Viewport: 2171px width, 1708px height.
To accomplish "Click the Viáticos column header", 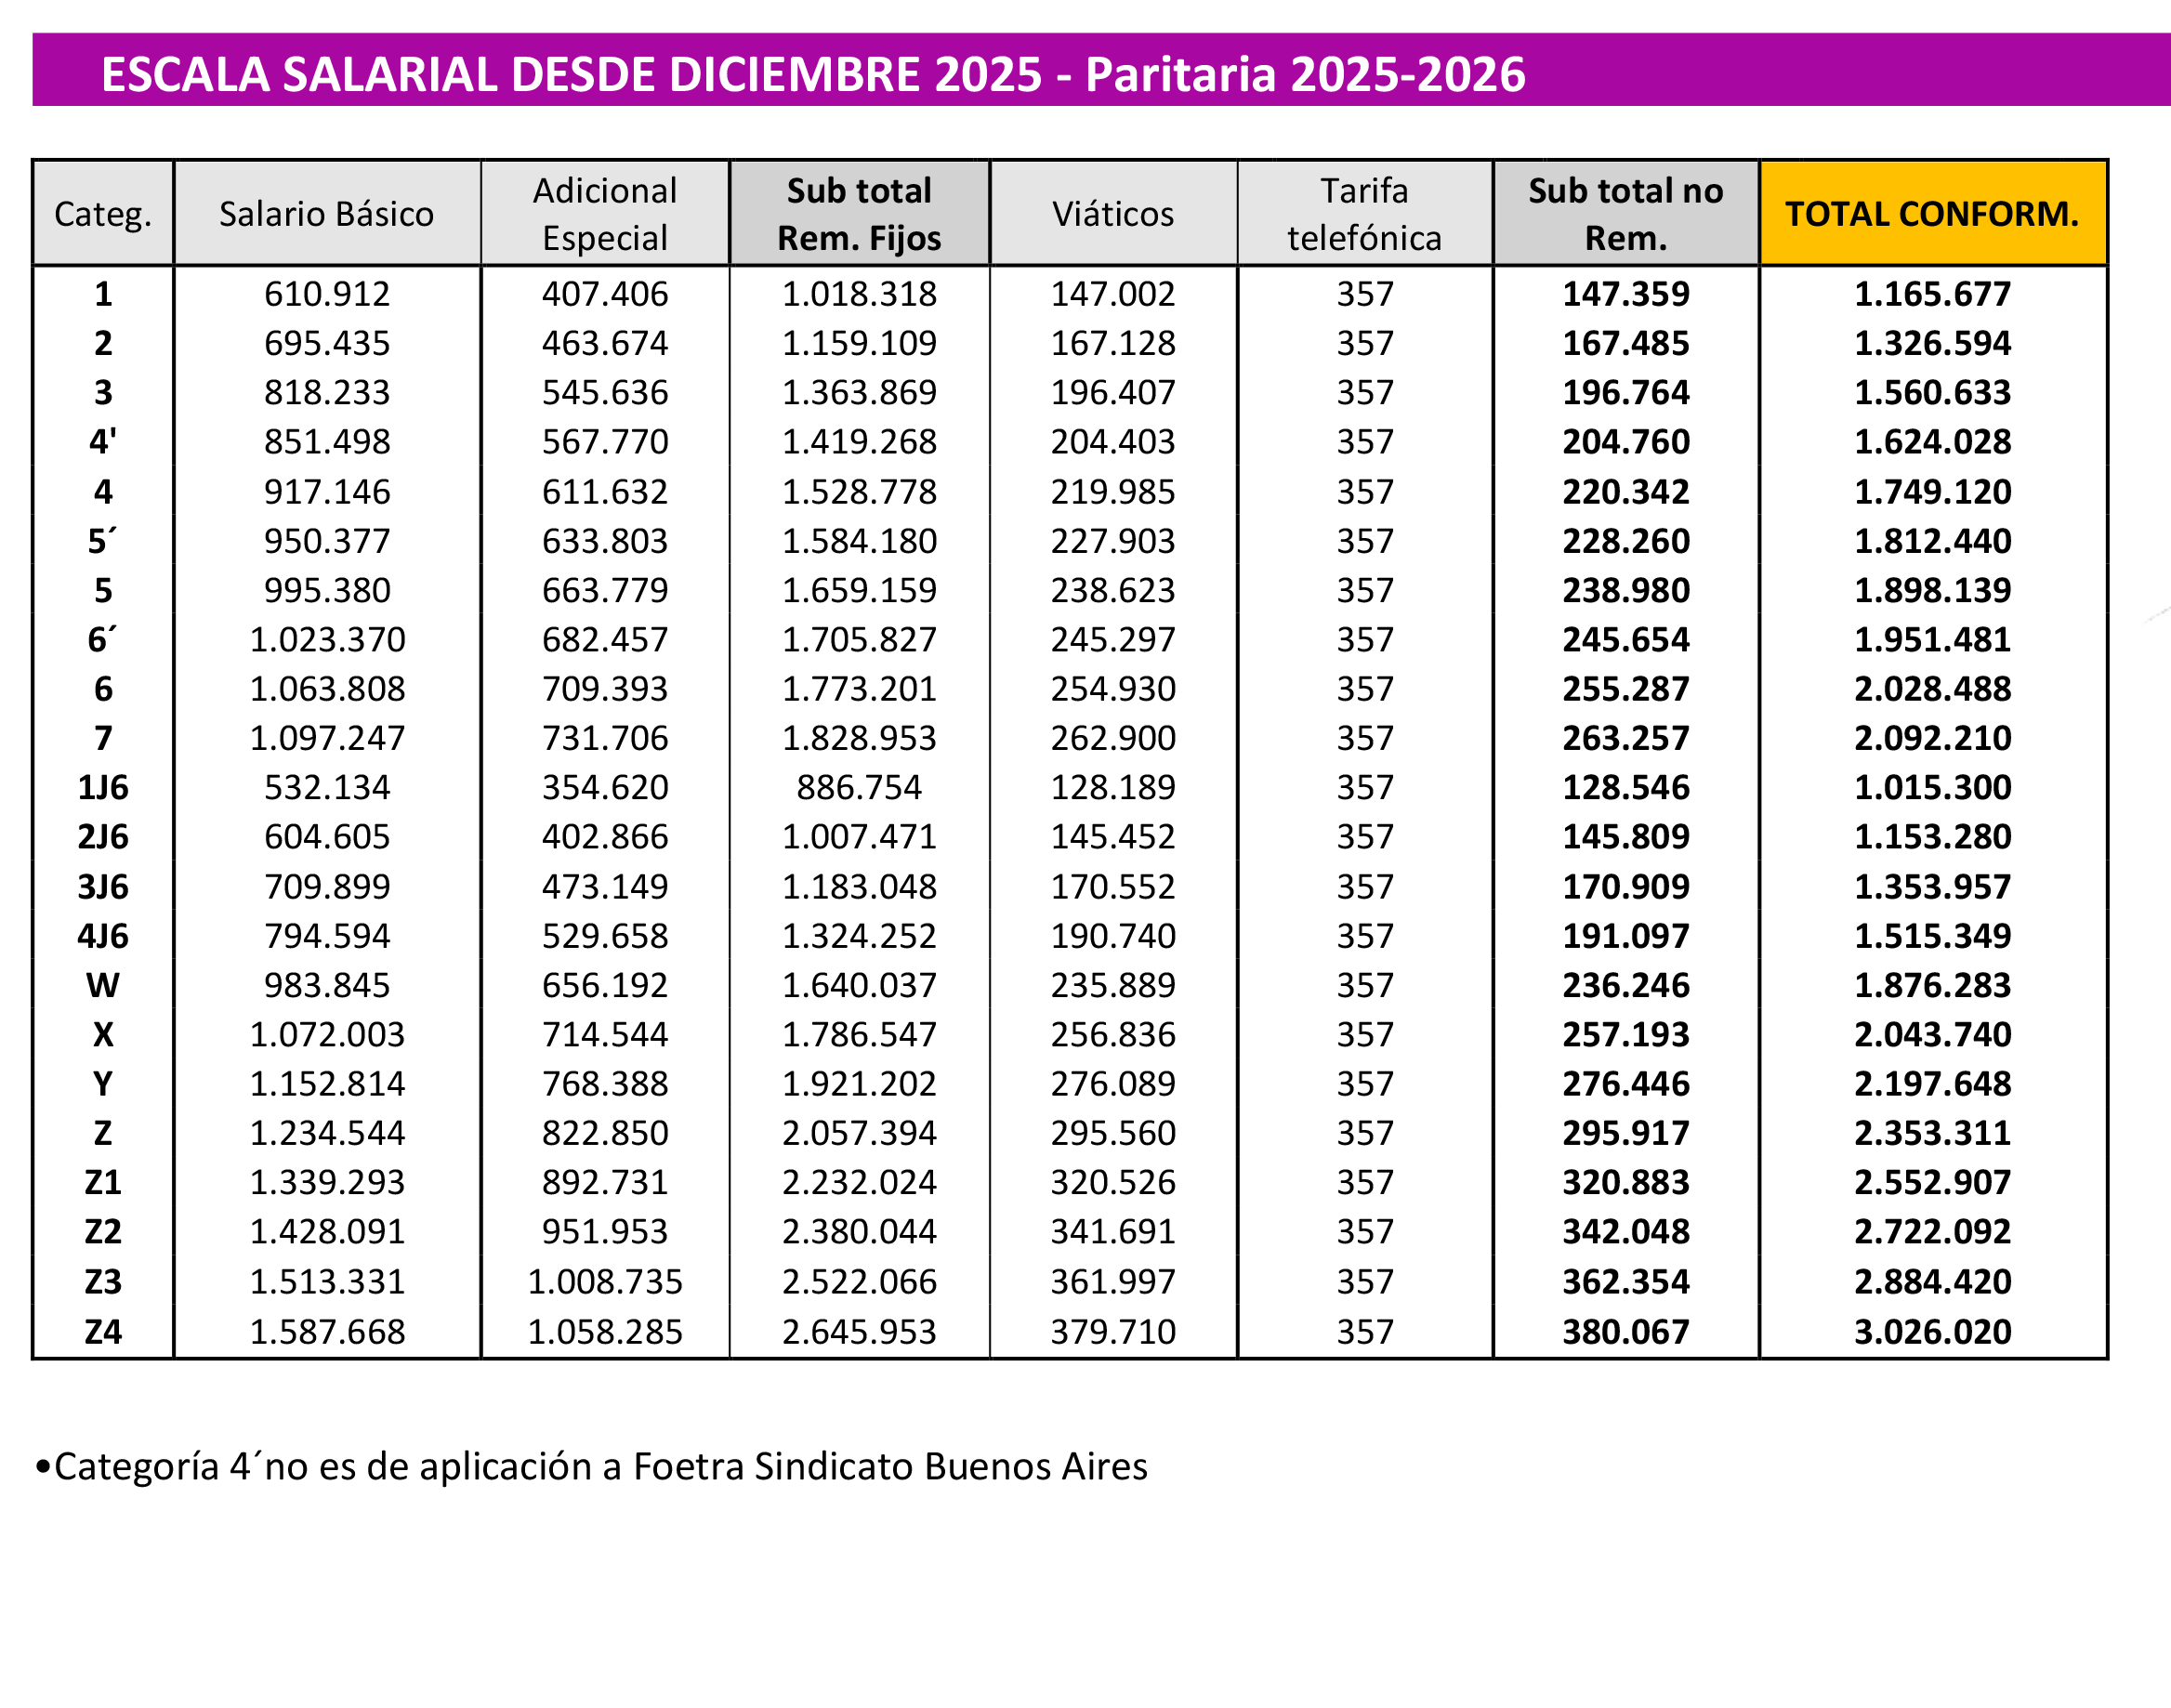I will coord(1113,213).
